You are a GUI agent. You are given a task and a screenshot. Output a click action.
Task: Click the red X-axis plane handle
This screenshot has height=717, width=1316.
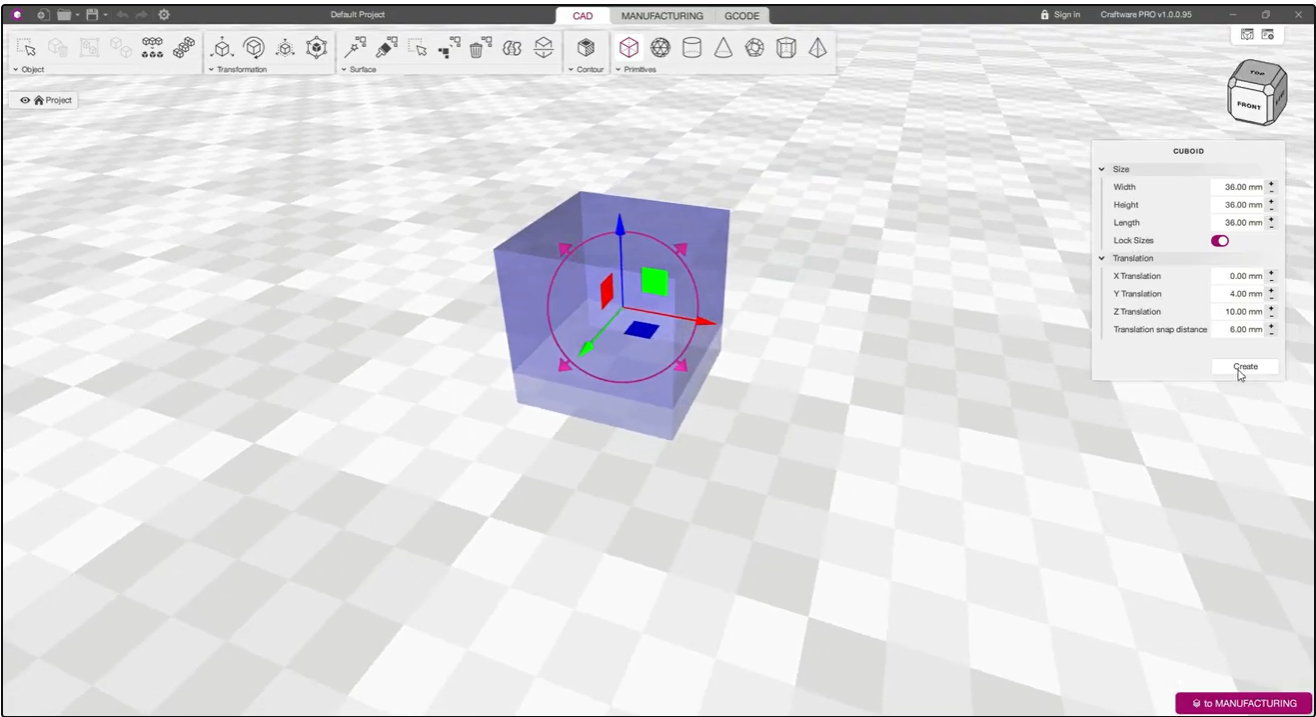[x=606, y=291]
